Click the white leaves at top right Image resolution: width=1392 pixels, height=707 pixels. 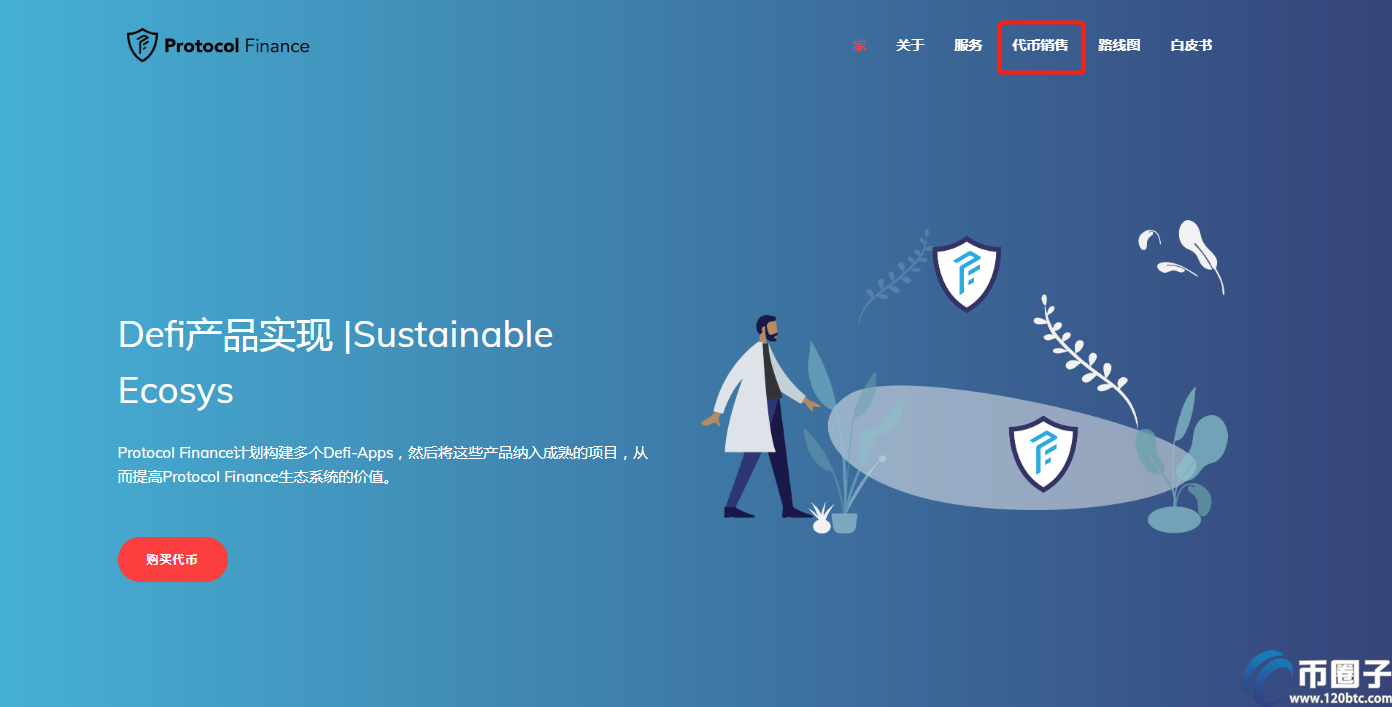tap(1188, 252)
